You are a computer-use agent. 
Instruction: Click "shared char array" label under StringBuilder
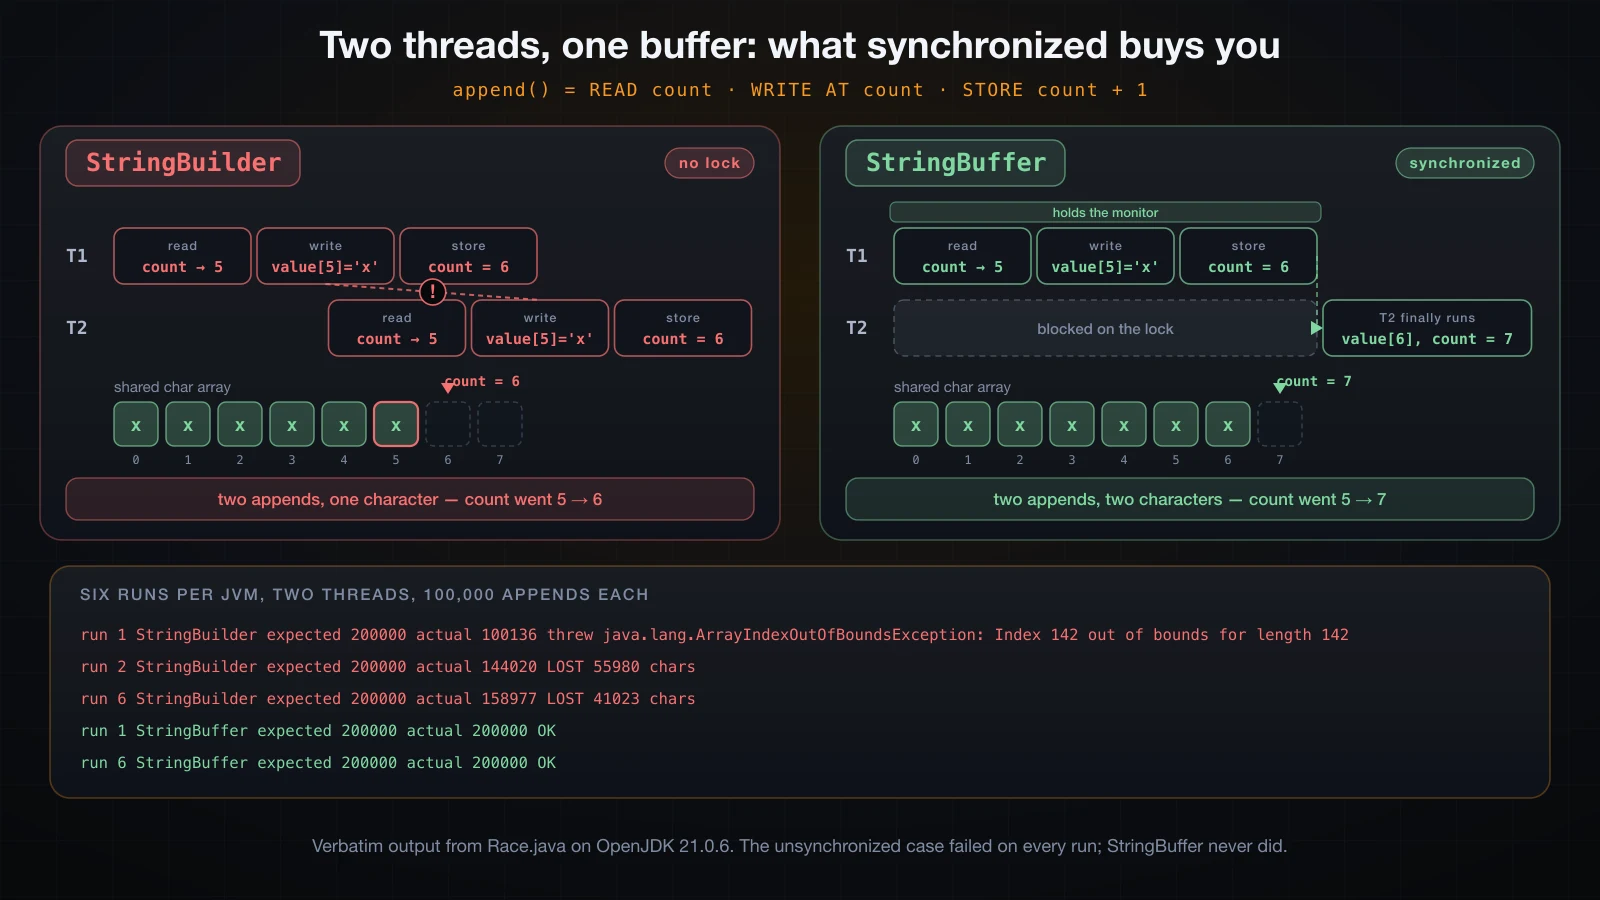point(172,387)
